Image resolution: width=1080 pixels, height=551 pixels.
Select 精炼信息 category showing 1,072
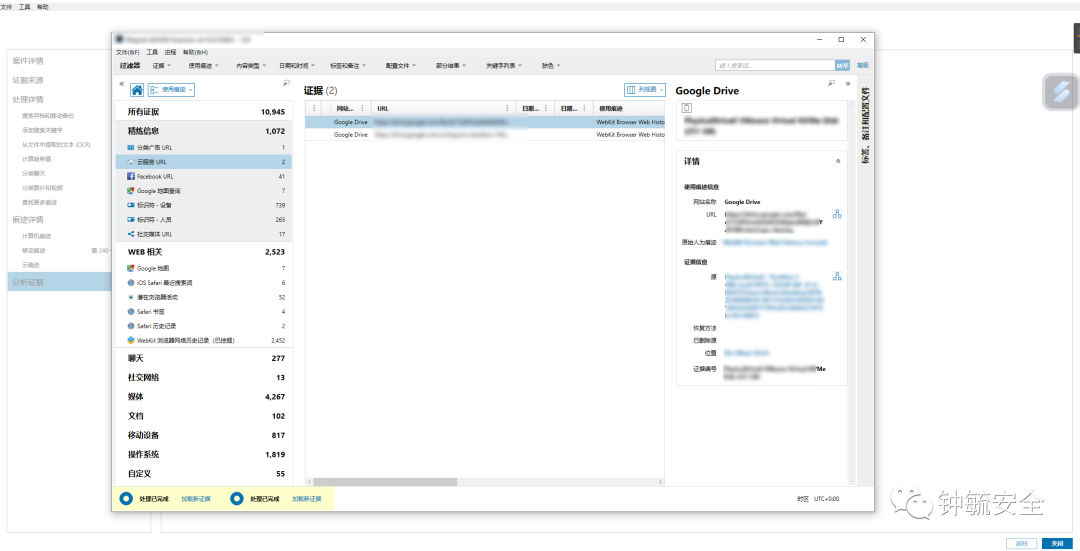point(205,131)
